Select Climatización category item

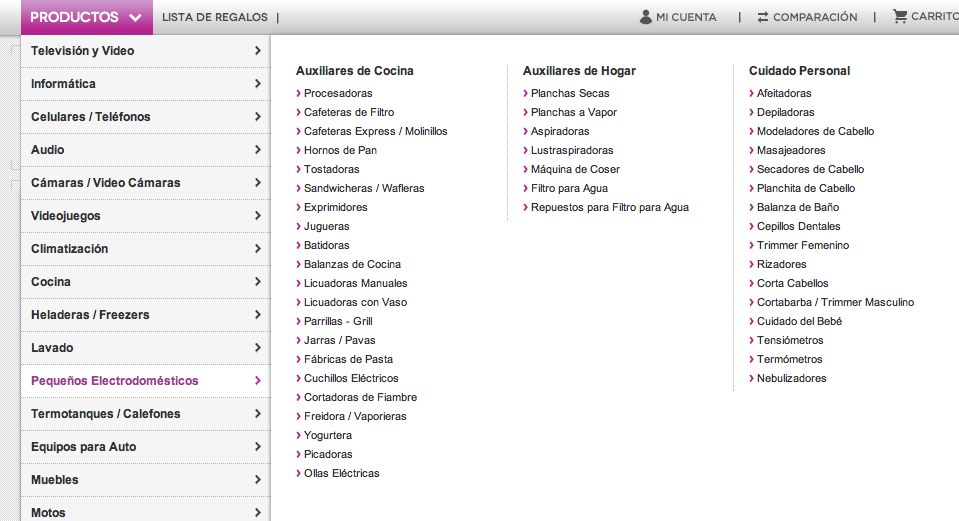146,249
